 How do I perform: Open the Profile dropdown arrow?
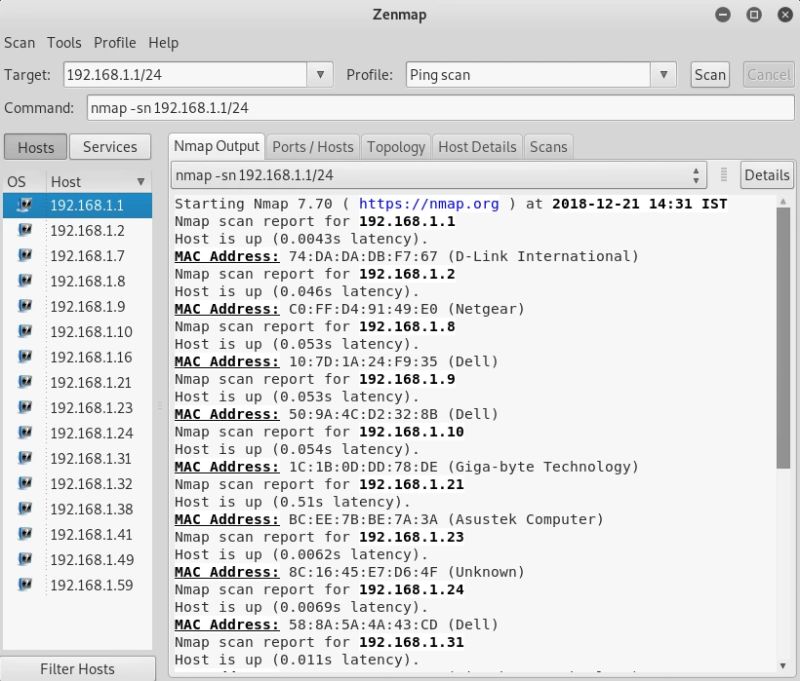coord(663,74)
